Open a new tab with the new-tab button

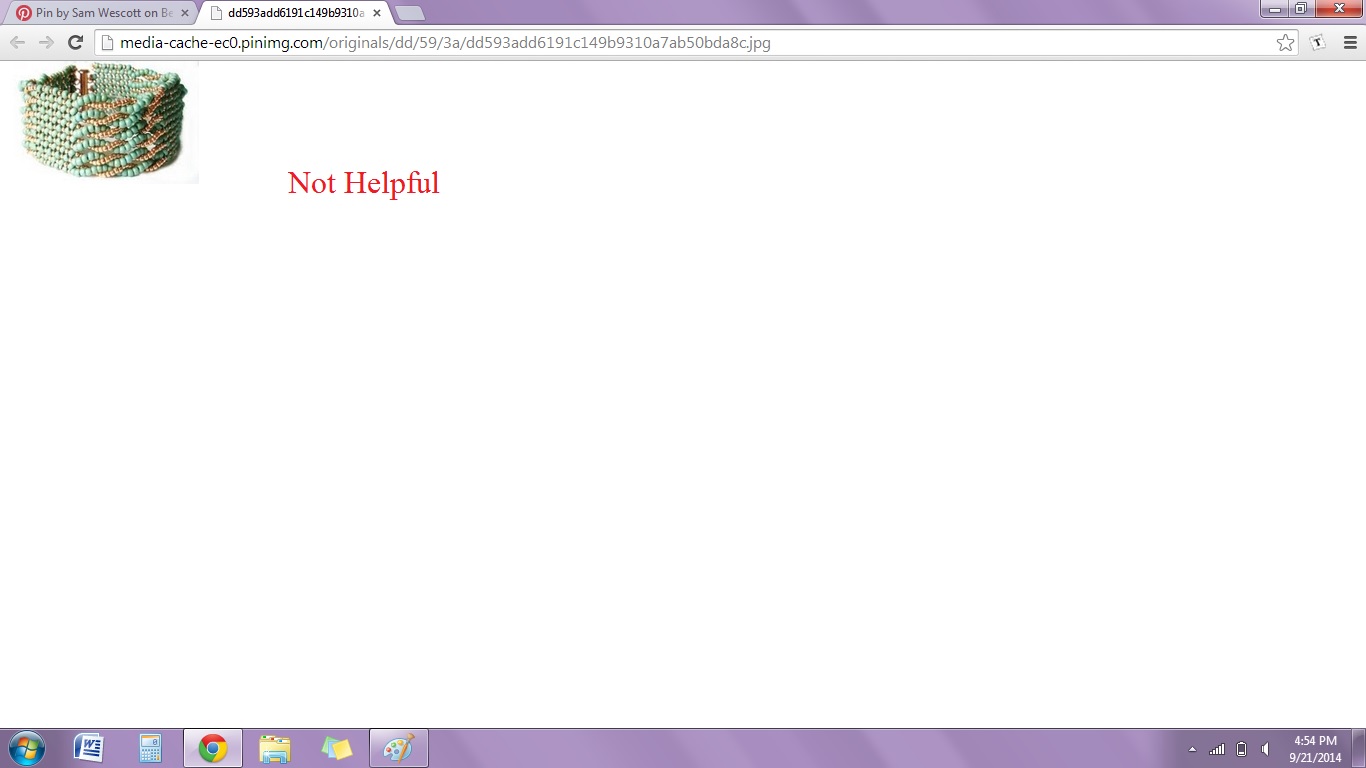coord(410,13)
